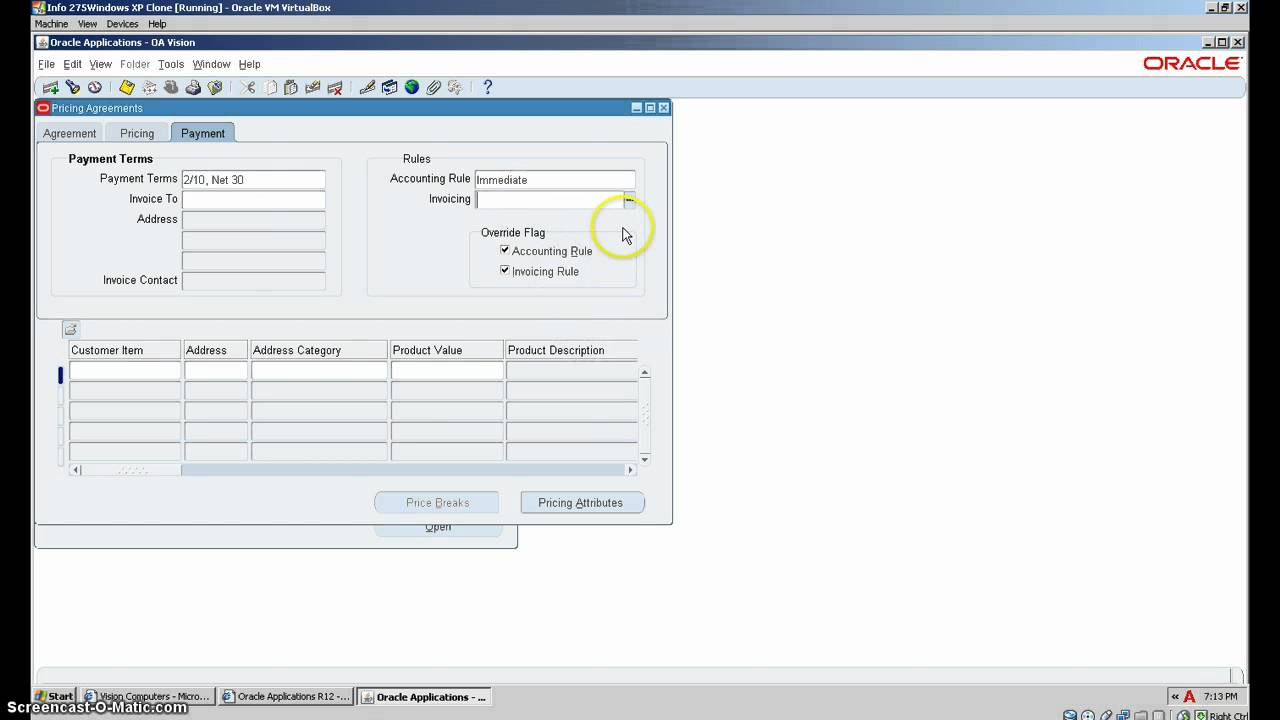Open the VirtualBox Machine menu
This screenshot has width=1280, height=720.
[51, 24]
